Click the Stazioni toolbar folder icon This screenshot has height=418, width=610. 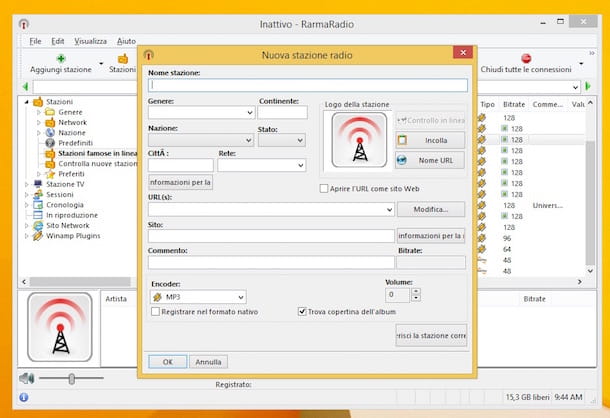[123, 59]
